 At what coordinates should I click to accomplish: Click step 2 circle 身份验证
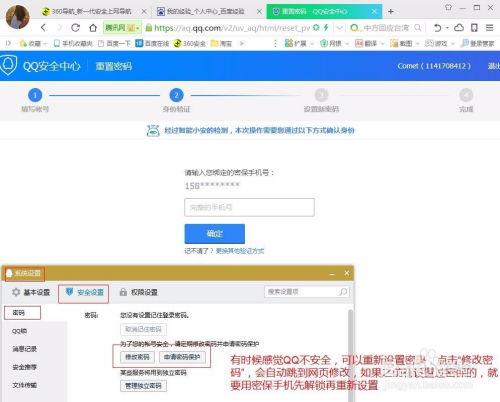pos(176,95)
